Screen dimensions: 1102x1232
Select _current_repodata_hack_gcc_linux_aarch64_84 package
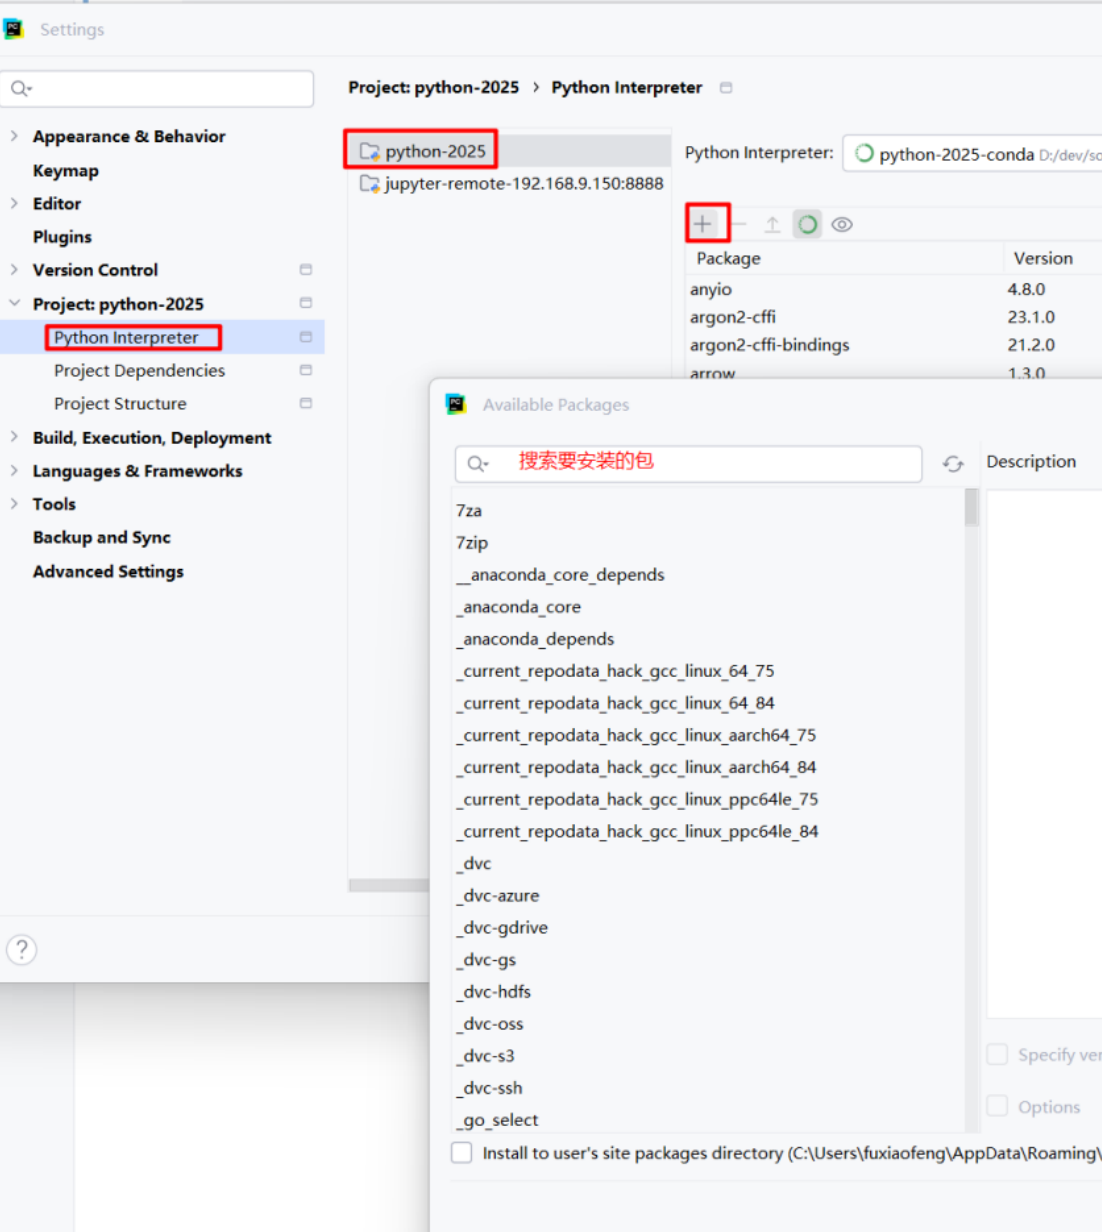click(708, 766)
